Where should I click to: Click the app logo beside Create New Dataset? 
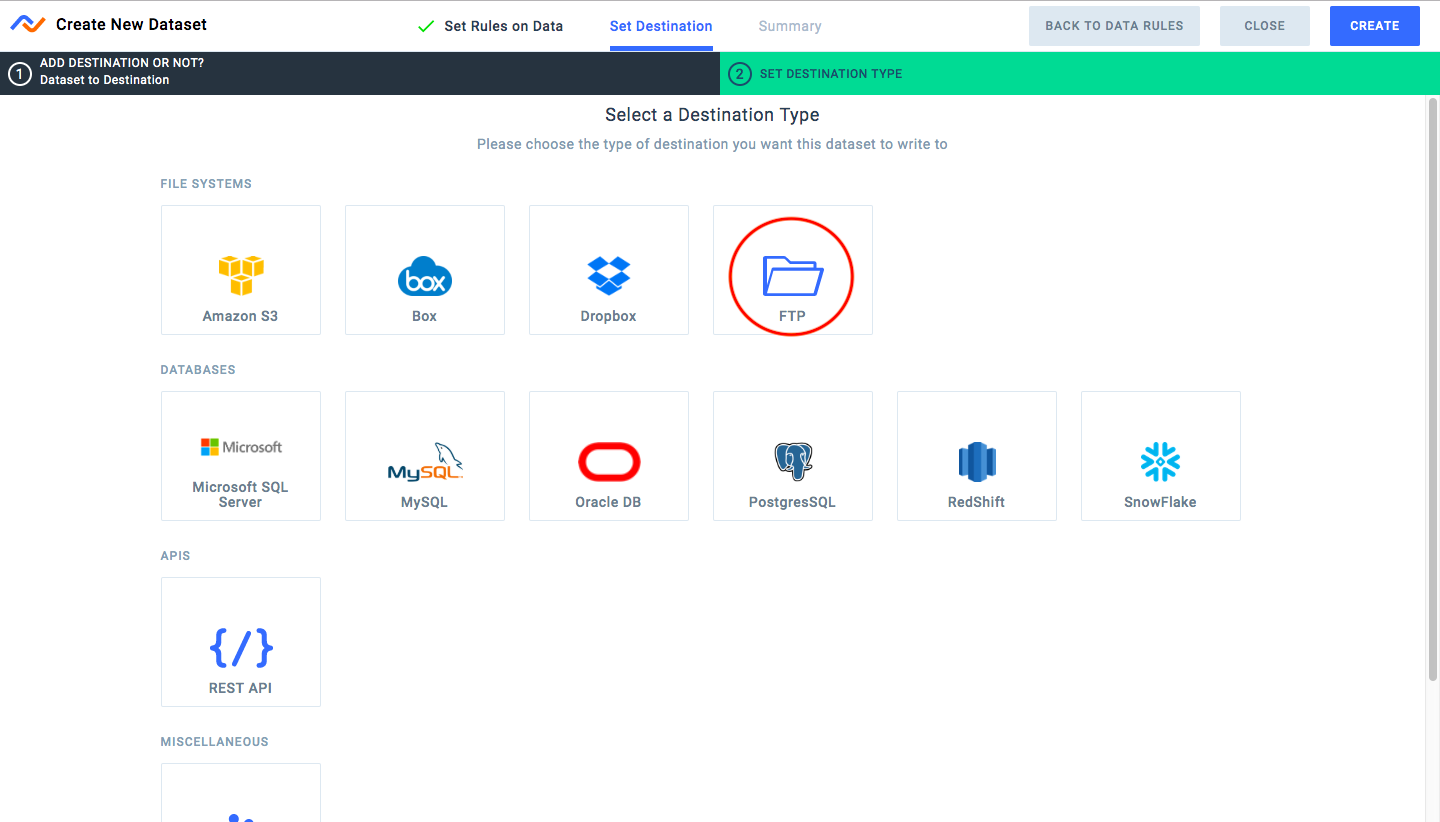(28, 24)
